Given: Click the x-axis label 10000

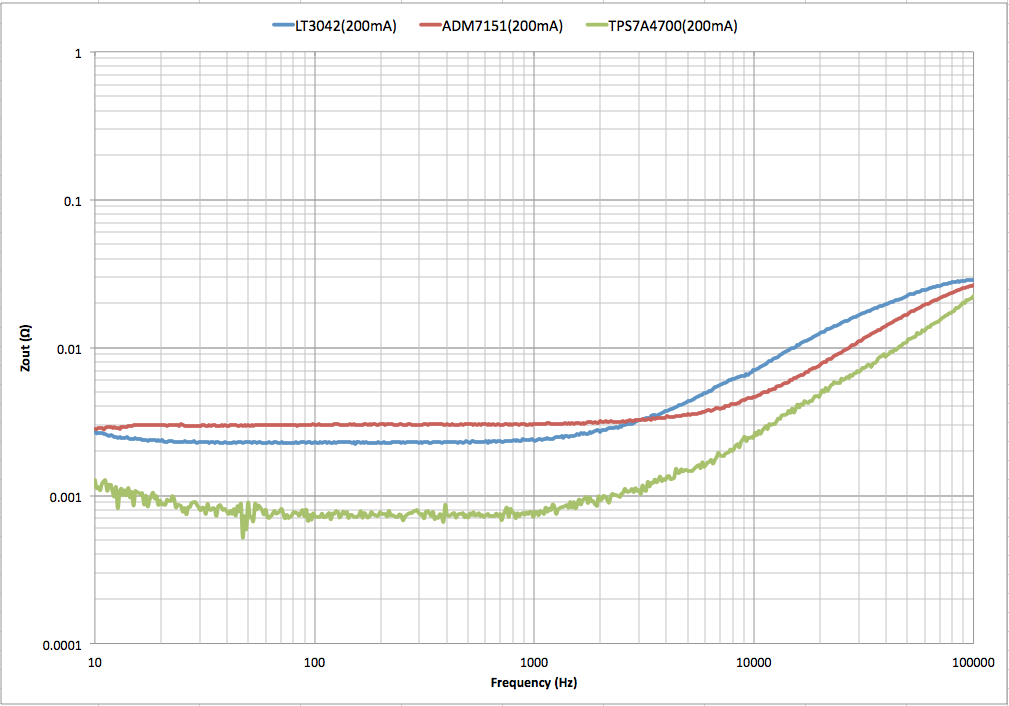Looking at the screenshot, I should click(754, 663).
